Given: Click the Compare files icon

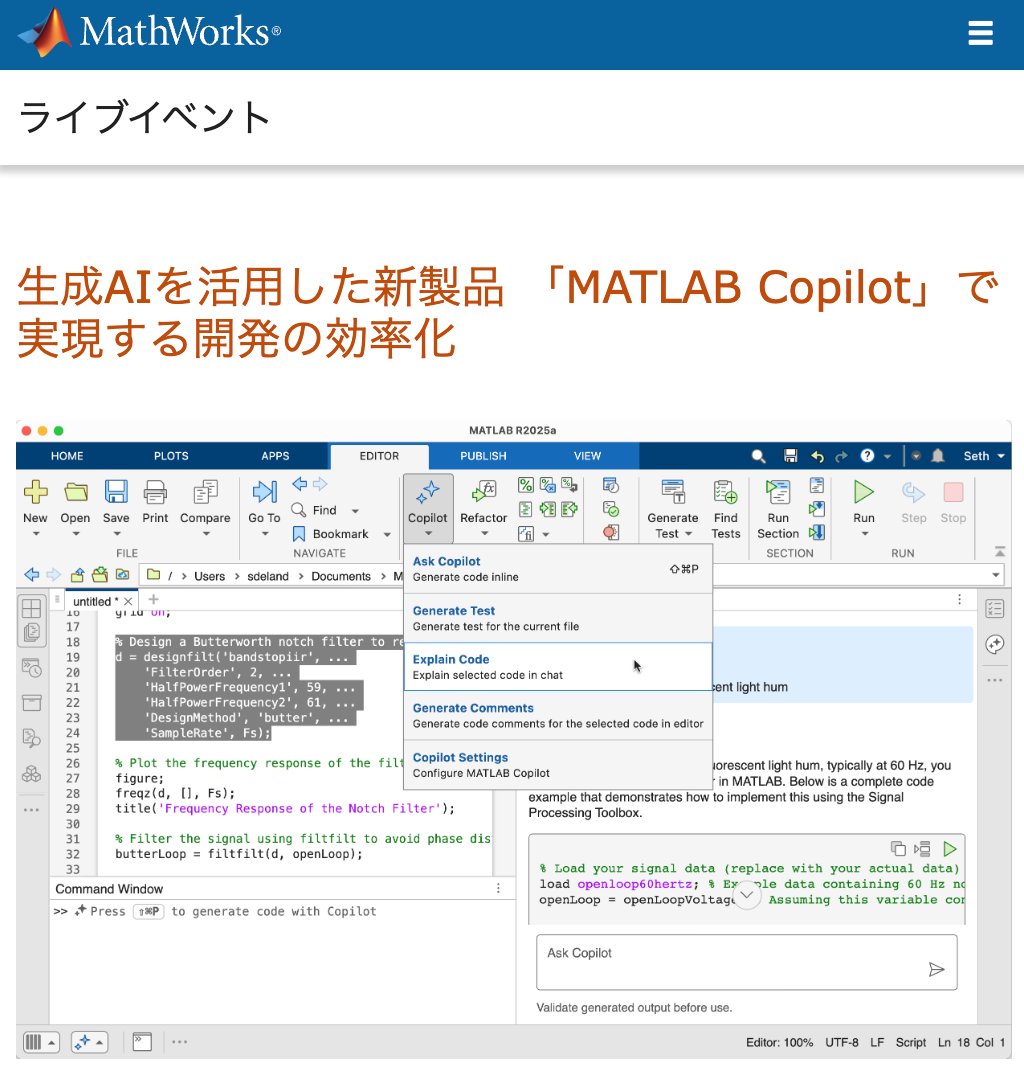Looking at the screenshot, I should [x=205, y=491].
